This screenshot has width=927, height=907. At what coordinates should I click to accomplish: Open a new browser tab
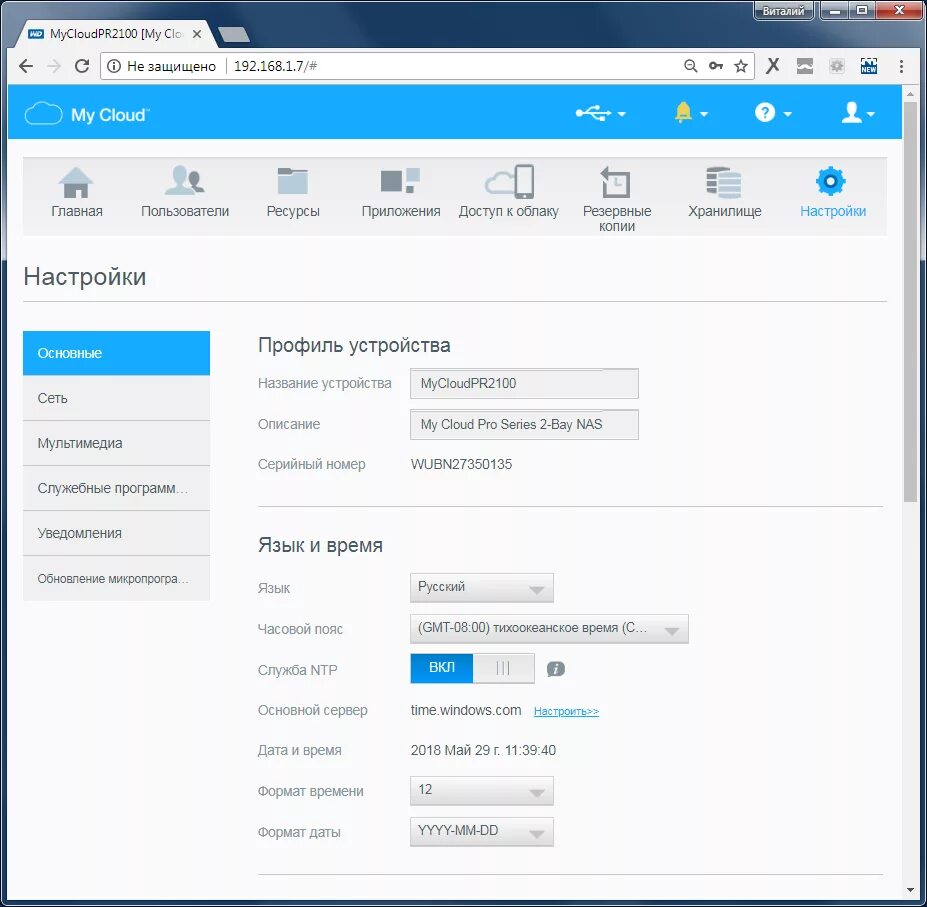click(234, 34)
